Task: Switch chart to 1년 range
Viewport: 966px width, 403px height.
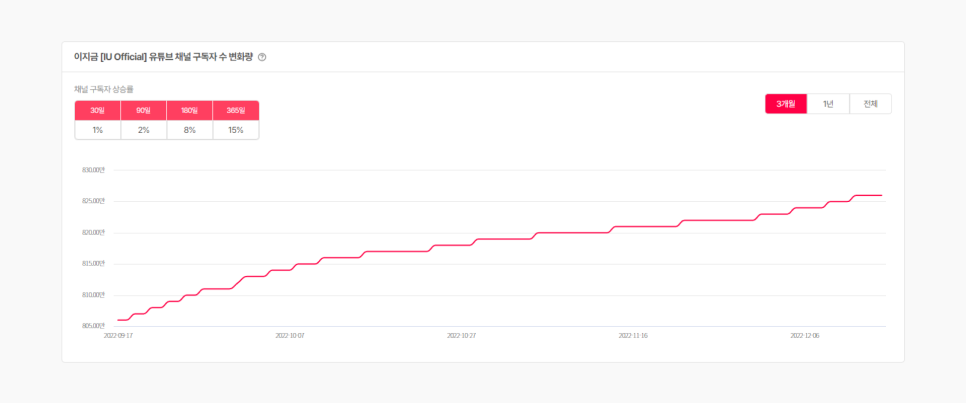Action: coord(828,104)
